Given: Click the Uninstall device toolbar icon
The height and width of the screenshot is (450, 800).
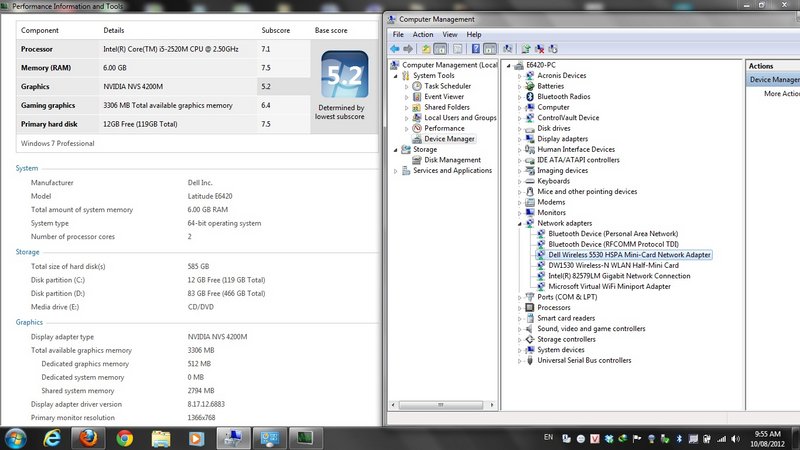Looking at the screenshot, I should 540,48.
